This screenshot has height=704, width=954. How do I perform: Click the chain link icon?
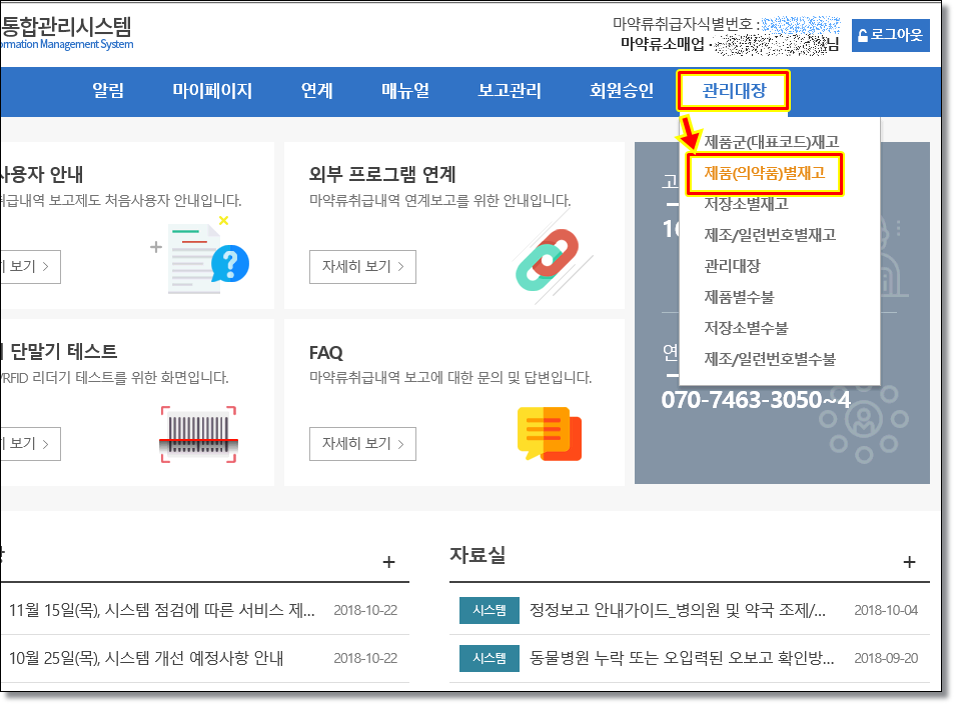click(547, 259)
